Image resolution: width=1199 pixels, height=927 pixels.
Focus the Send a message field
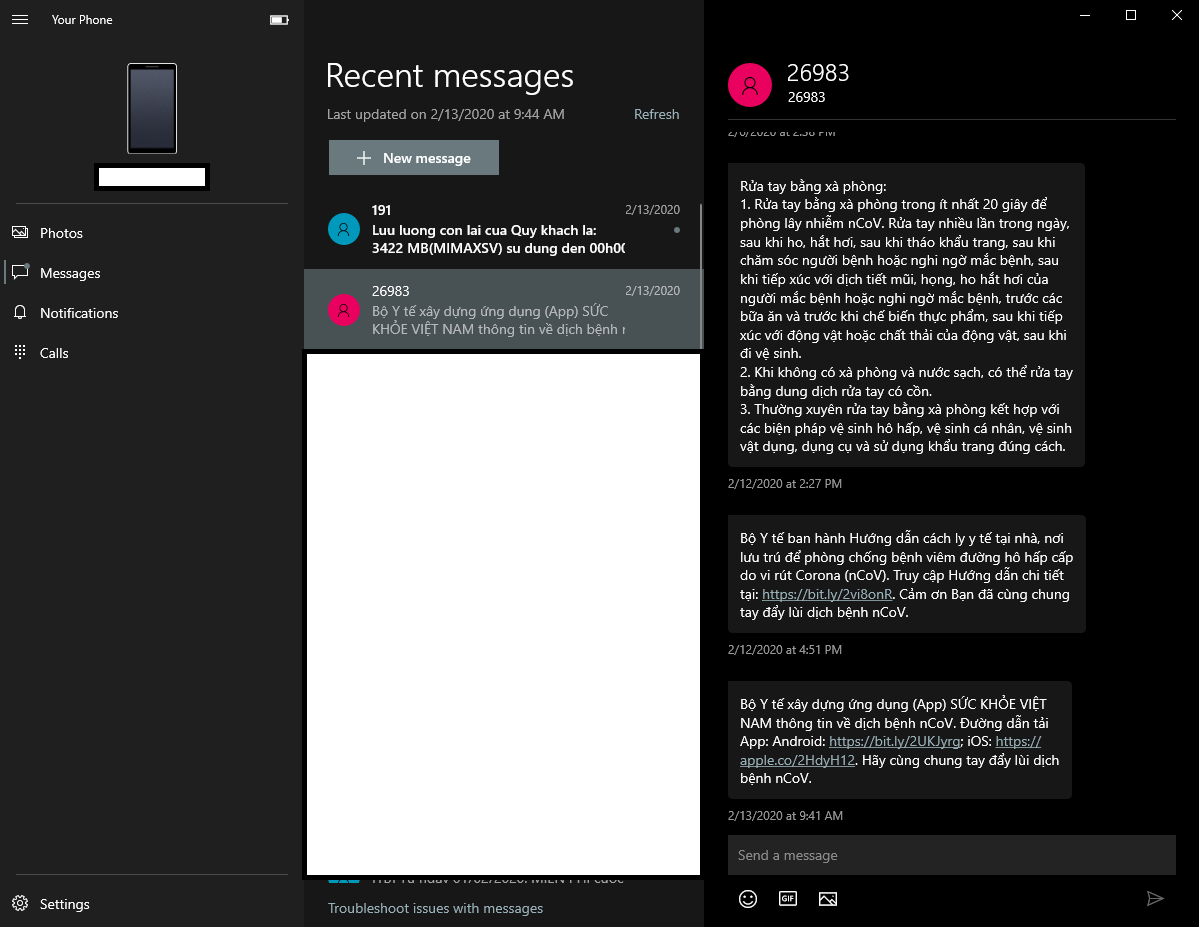951,855
